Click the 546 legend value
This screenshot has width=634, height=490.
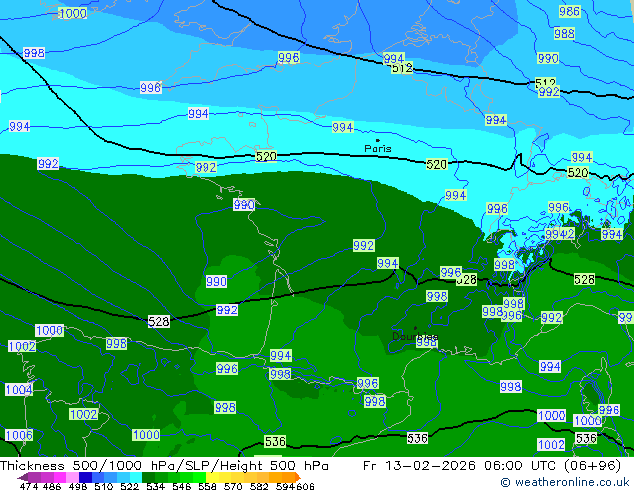182,486
